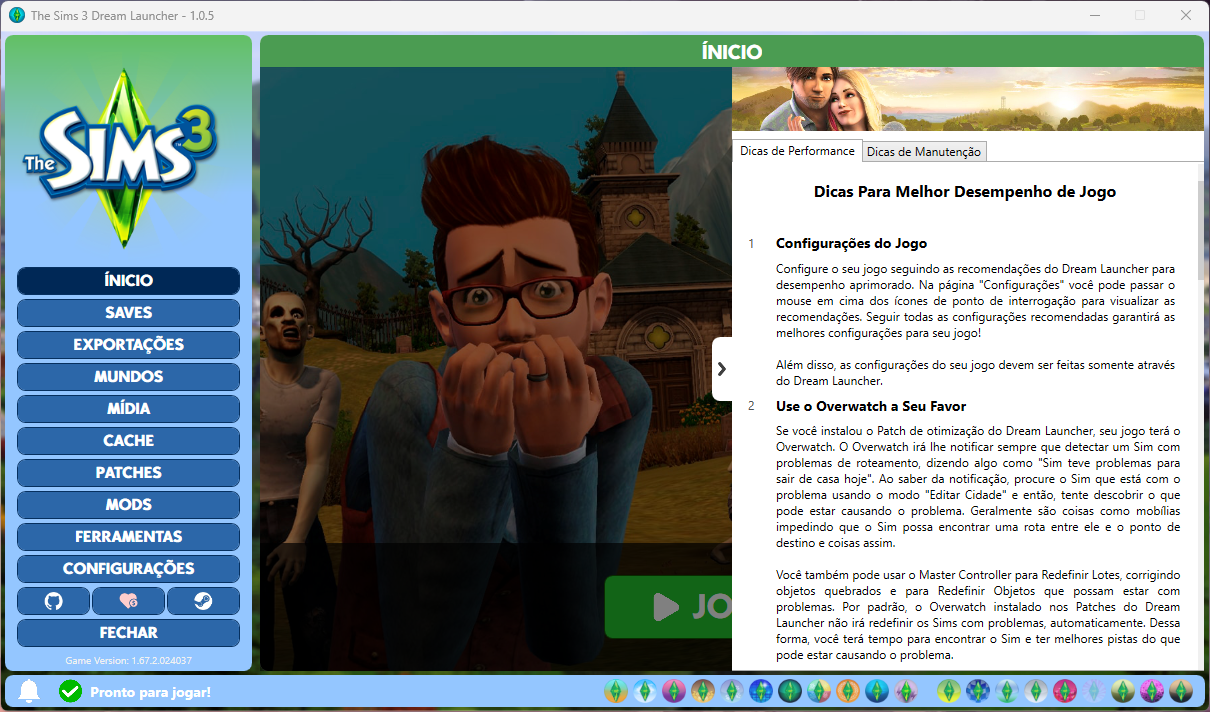The image size is (1210, 712).
Task: Open the CONFIGURAÇÕES page
Action: (128, 569)
